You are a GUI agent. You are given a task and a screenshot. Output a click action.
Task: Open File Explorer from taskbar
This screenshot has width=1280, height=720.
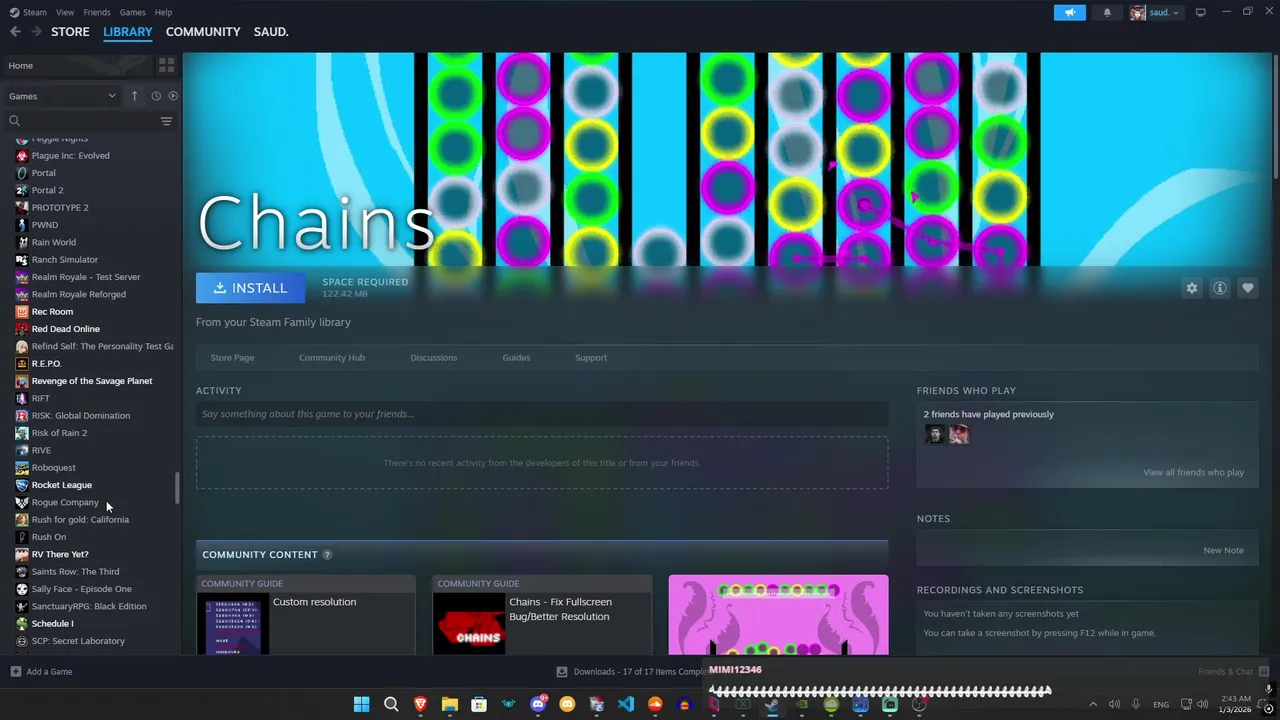(x=450, y=704)
